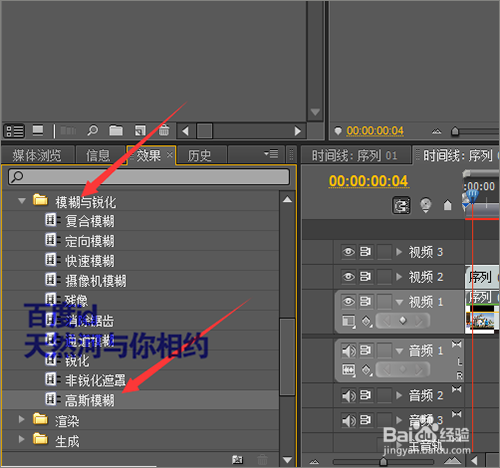This screenshot has width=500, height=468.
Task: Click the New Item icon in project panel
Action: 140,130
